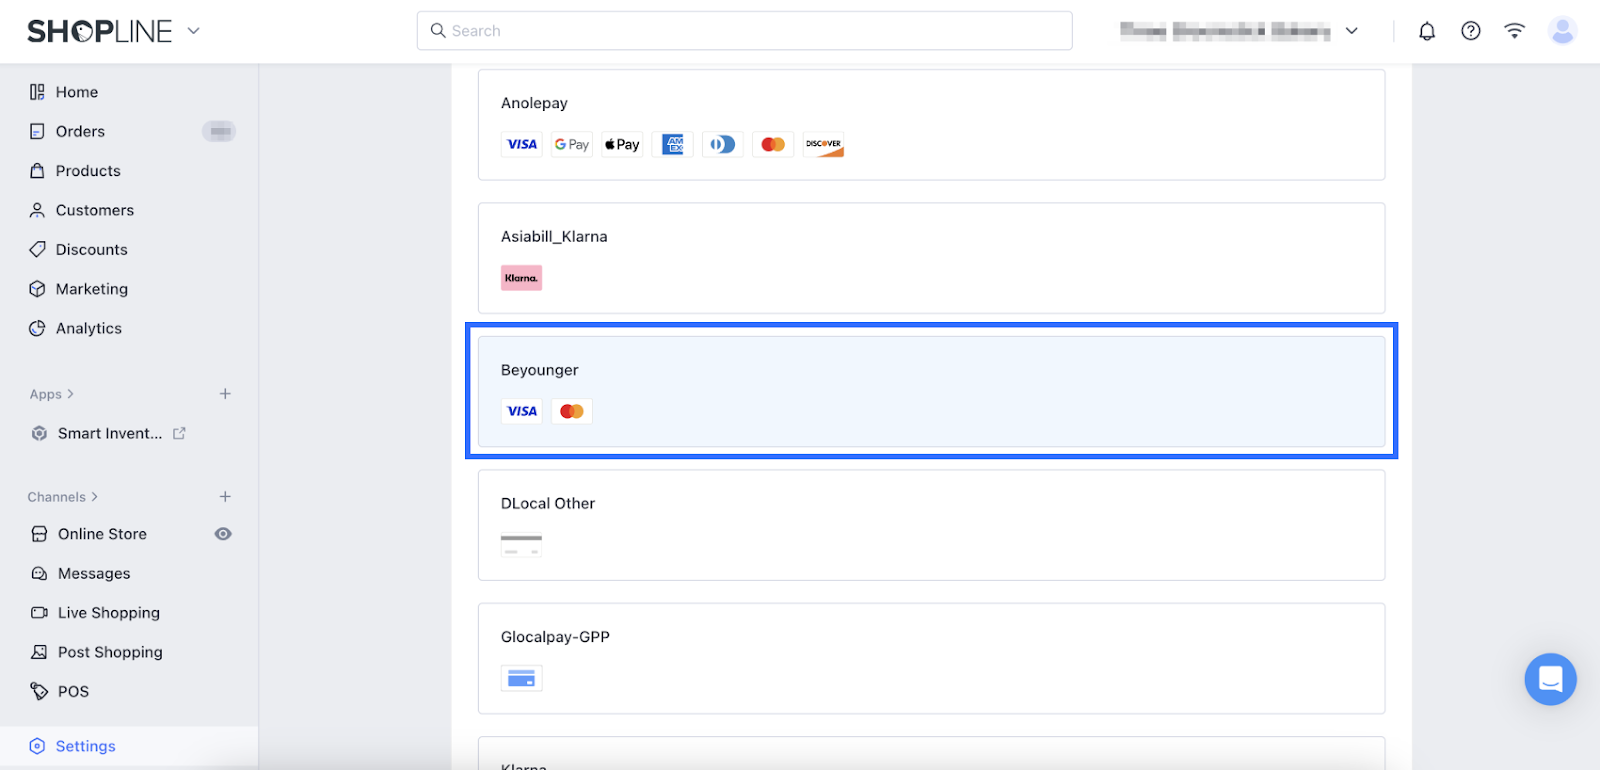Click the wifi status icon in header
Viewport: 1600px width, 771px height.
click(x=1515, y=31)
